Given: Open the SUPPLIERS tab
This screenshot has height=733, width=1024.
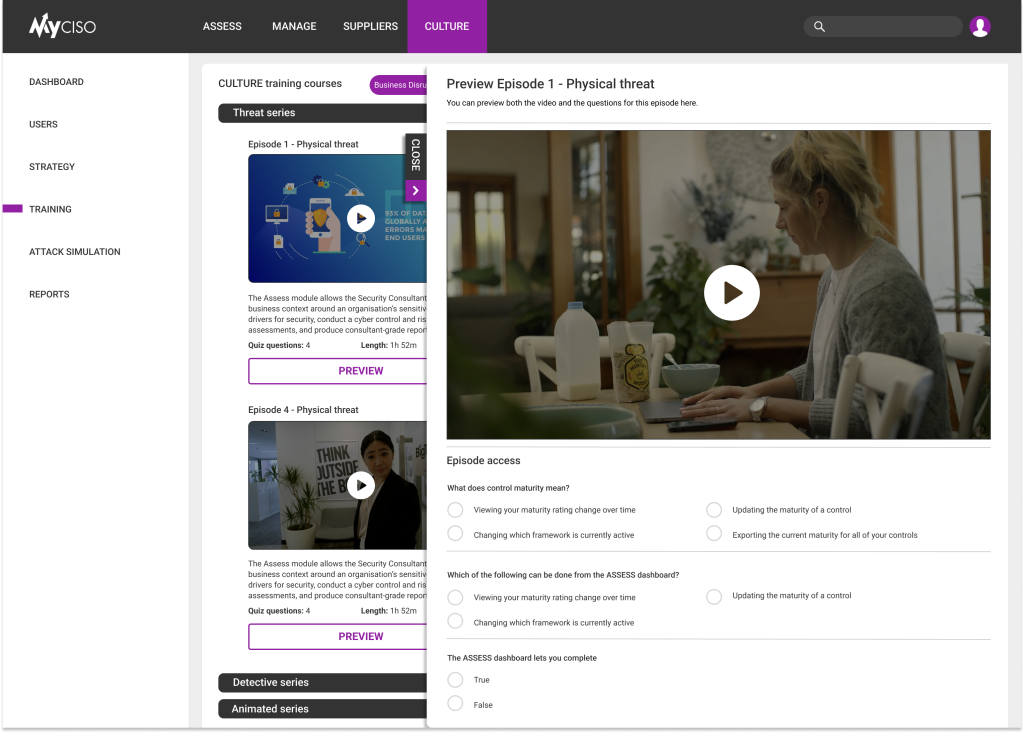Looking at the screenshot, I should [370, 26].
